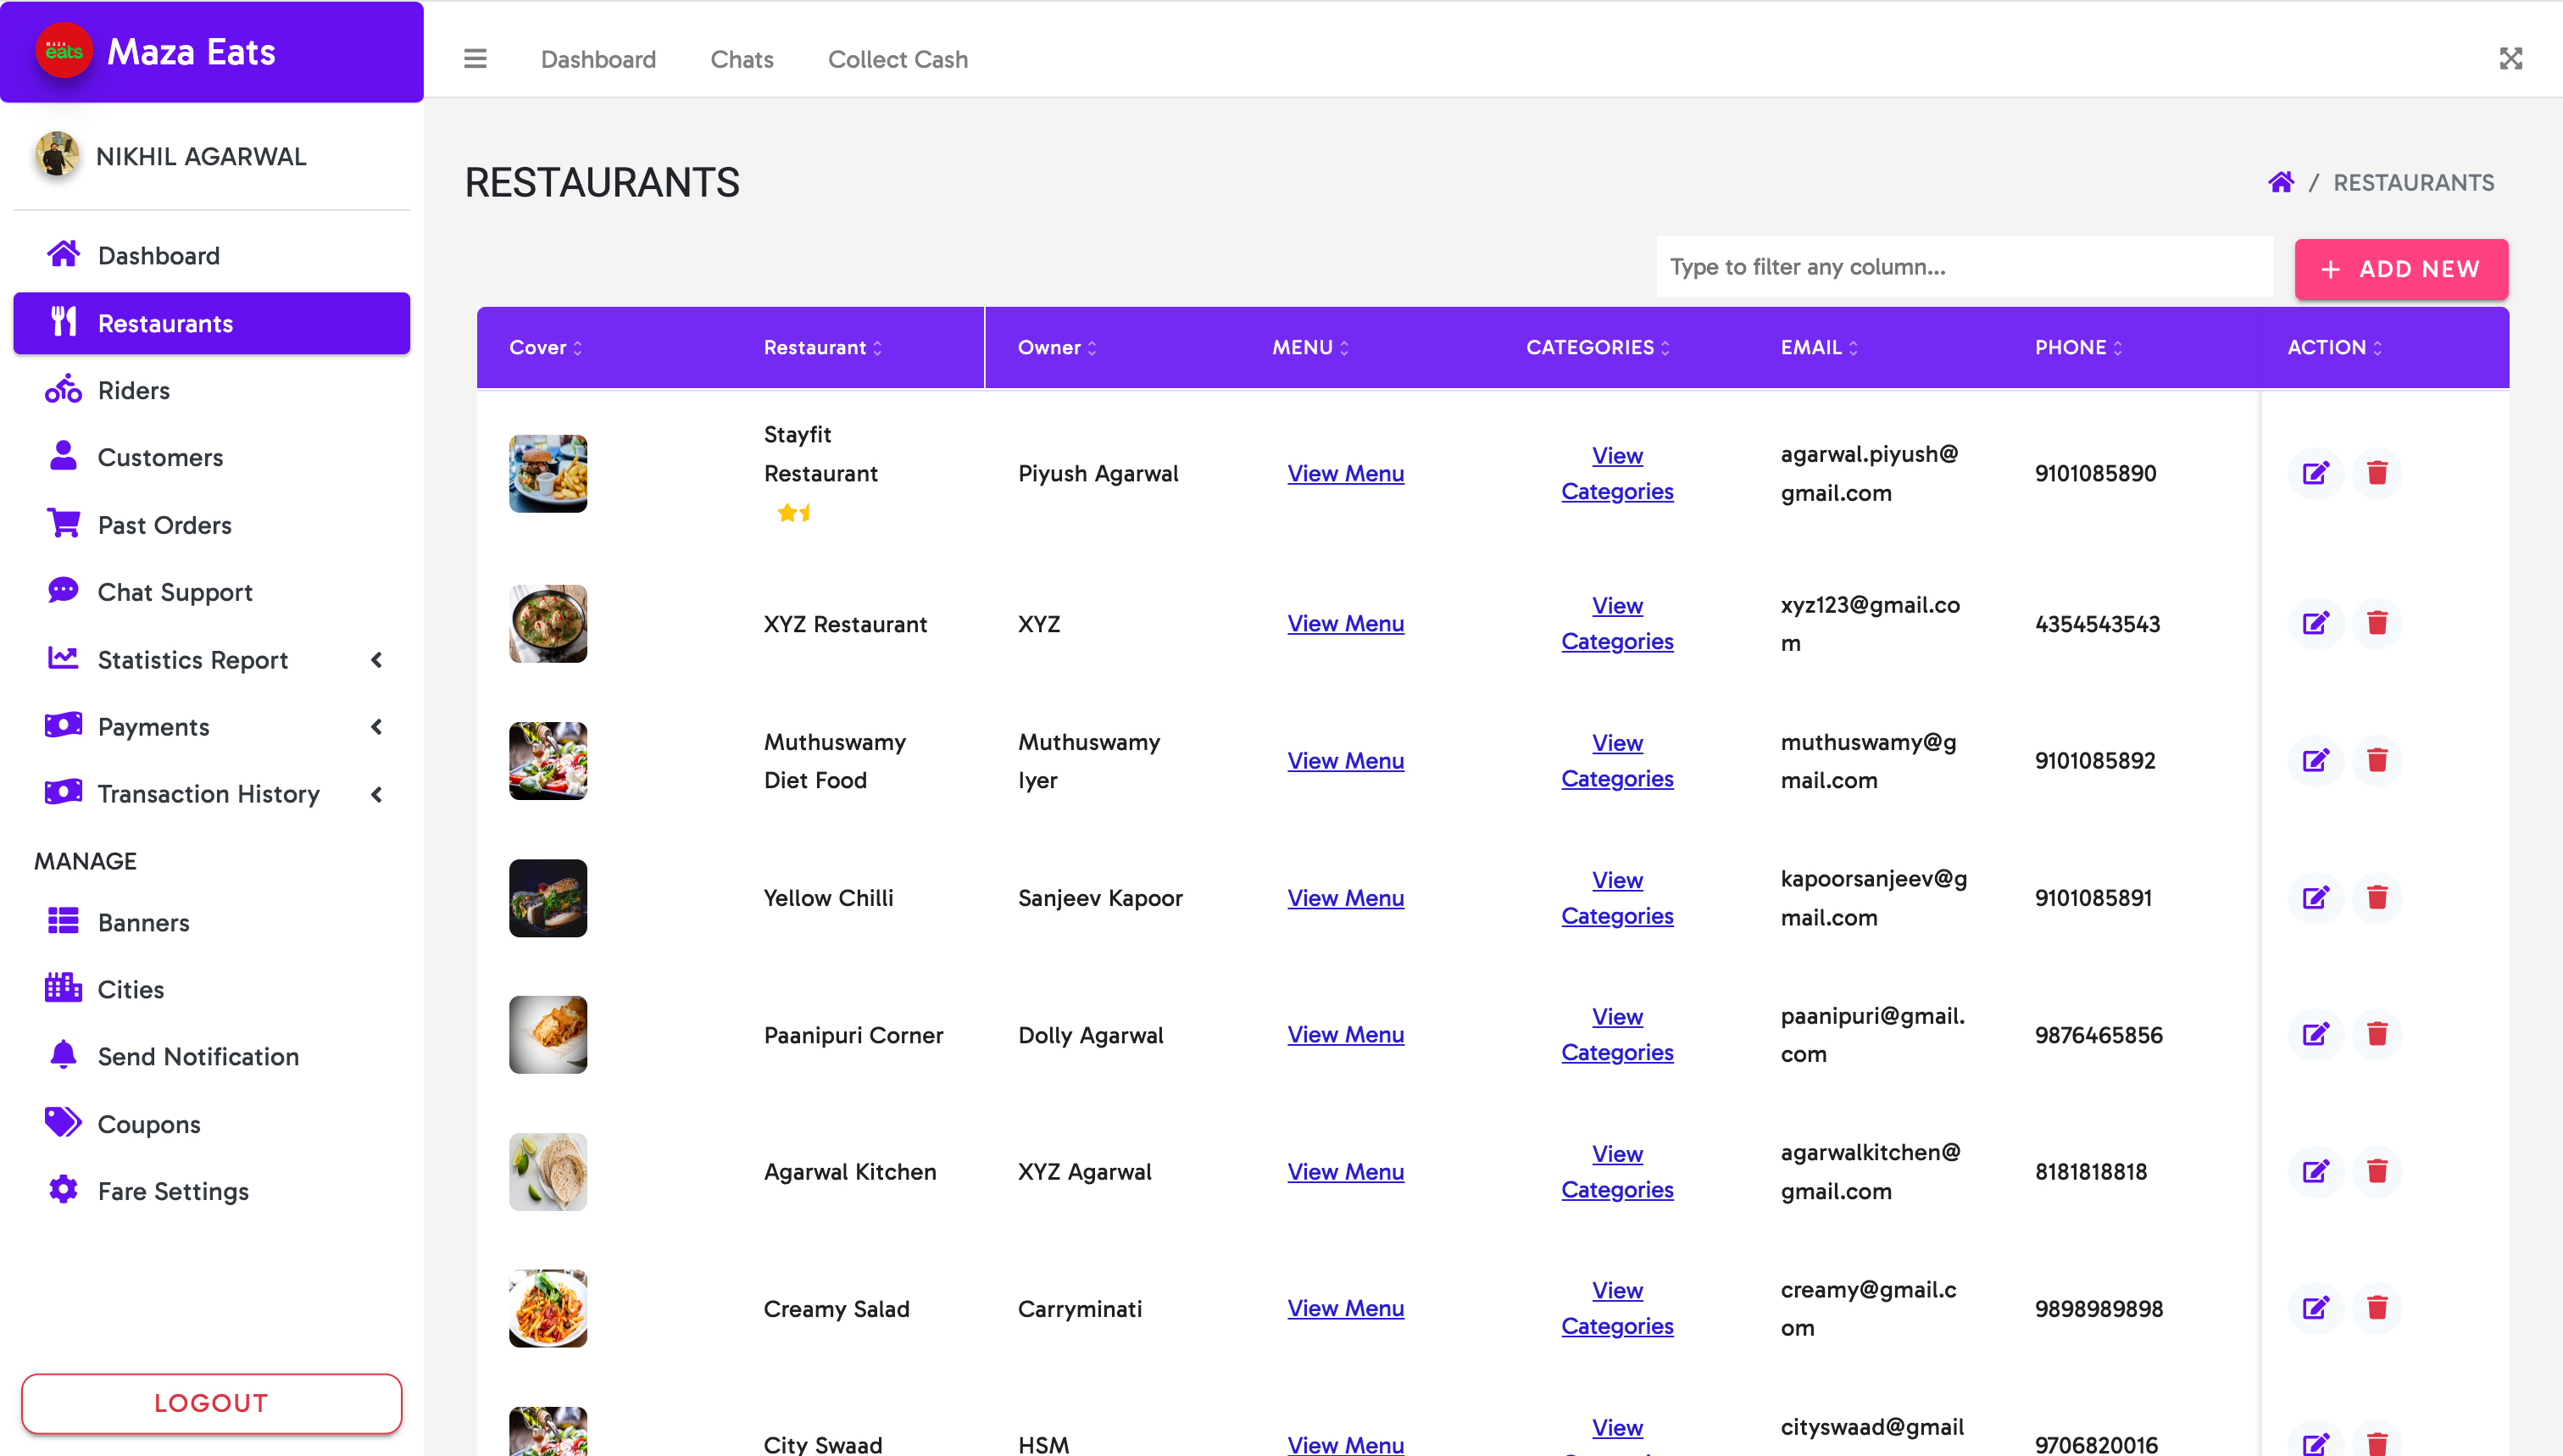The width and height of the screenshot is (2563, 1456).
Task: Select the Riders icon in sidebar
Action: pyautogui.click(x=62, y=390)
